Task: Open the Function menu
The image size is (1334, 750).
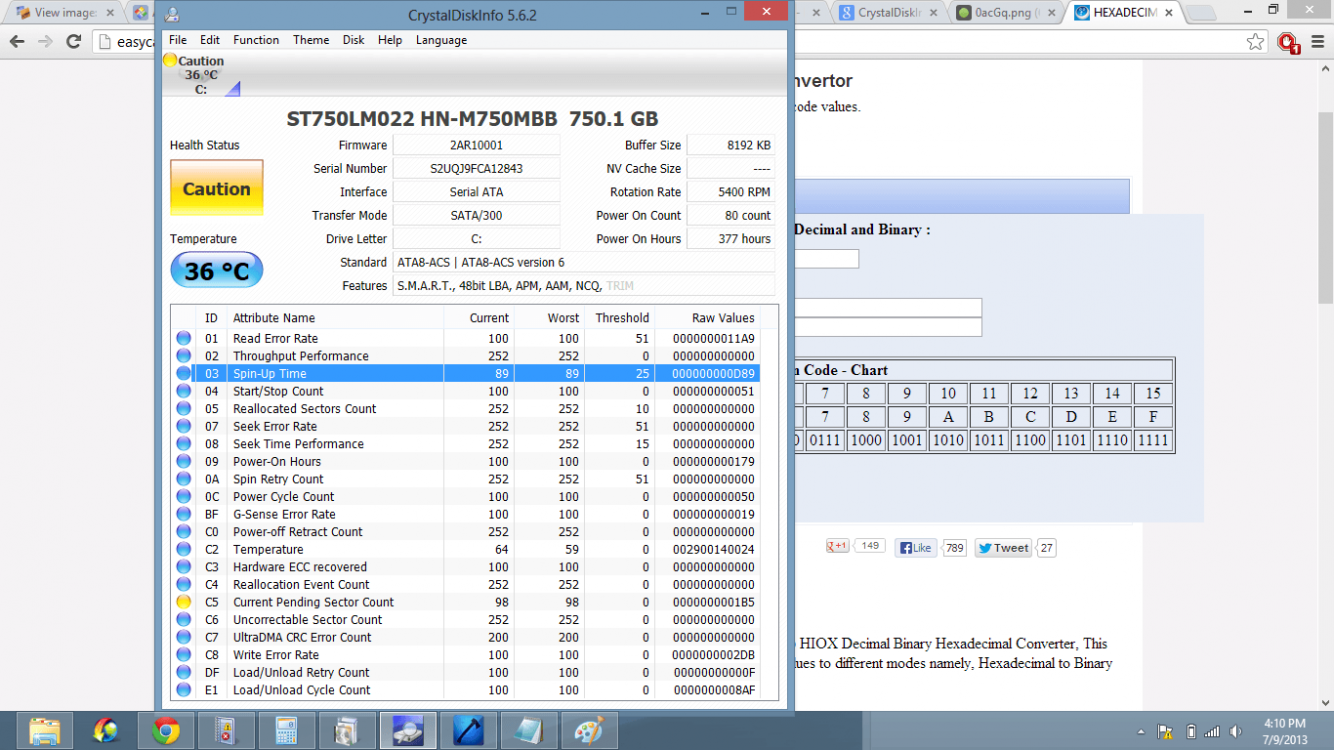Action: (x=256, y=40)
